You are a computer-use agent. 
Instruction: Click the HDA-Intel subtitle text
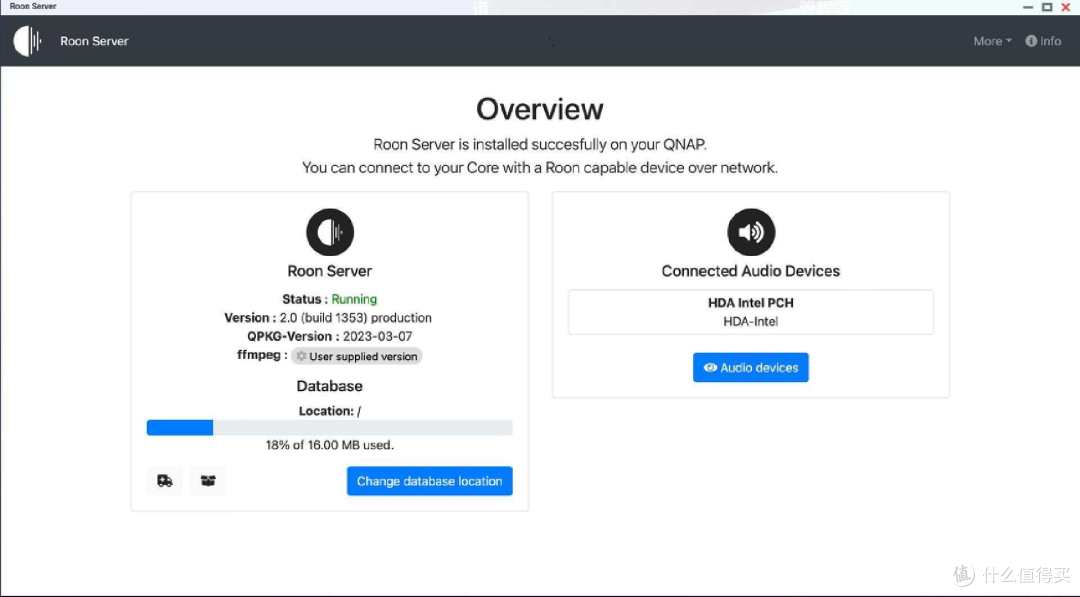pos(751,322)
